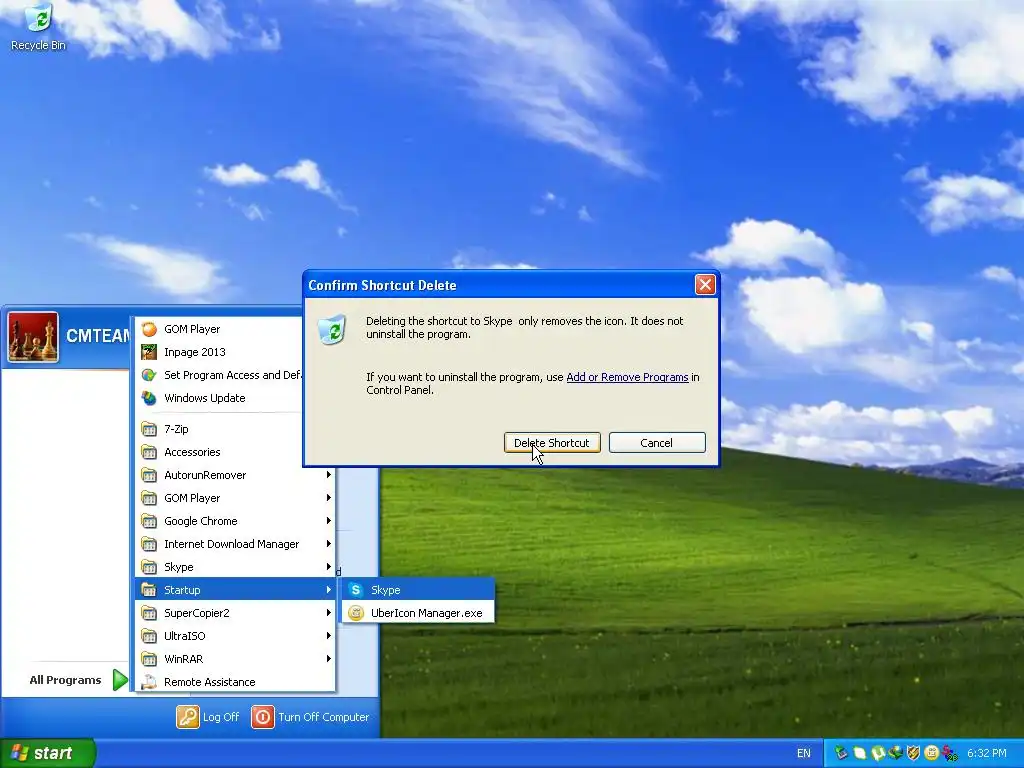
Task: Click the Windows start button
Action: coord(47,753)
